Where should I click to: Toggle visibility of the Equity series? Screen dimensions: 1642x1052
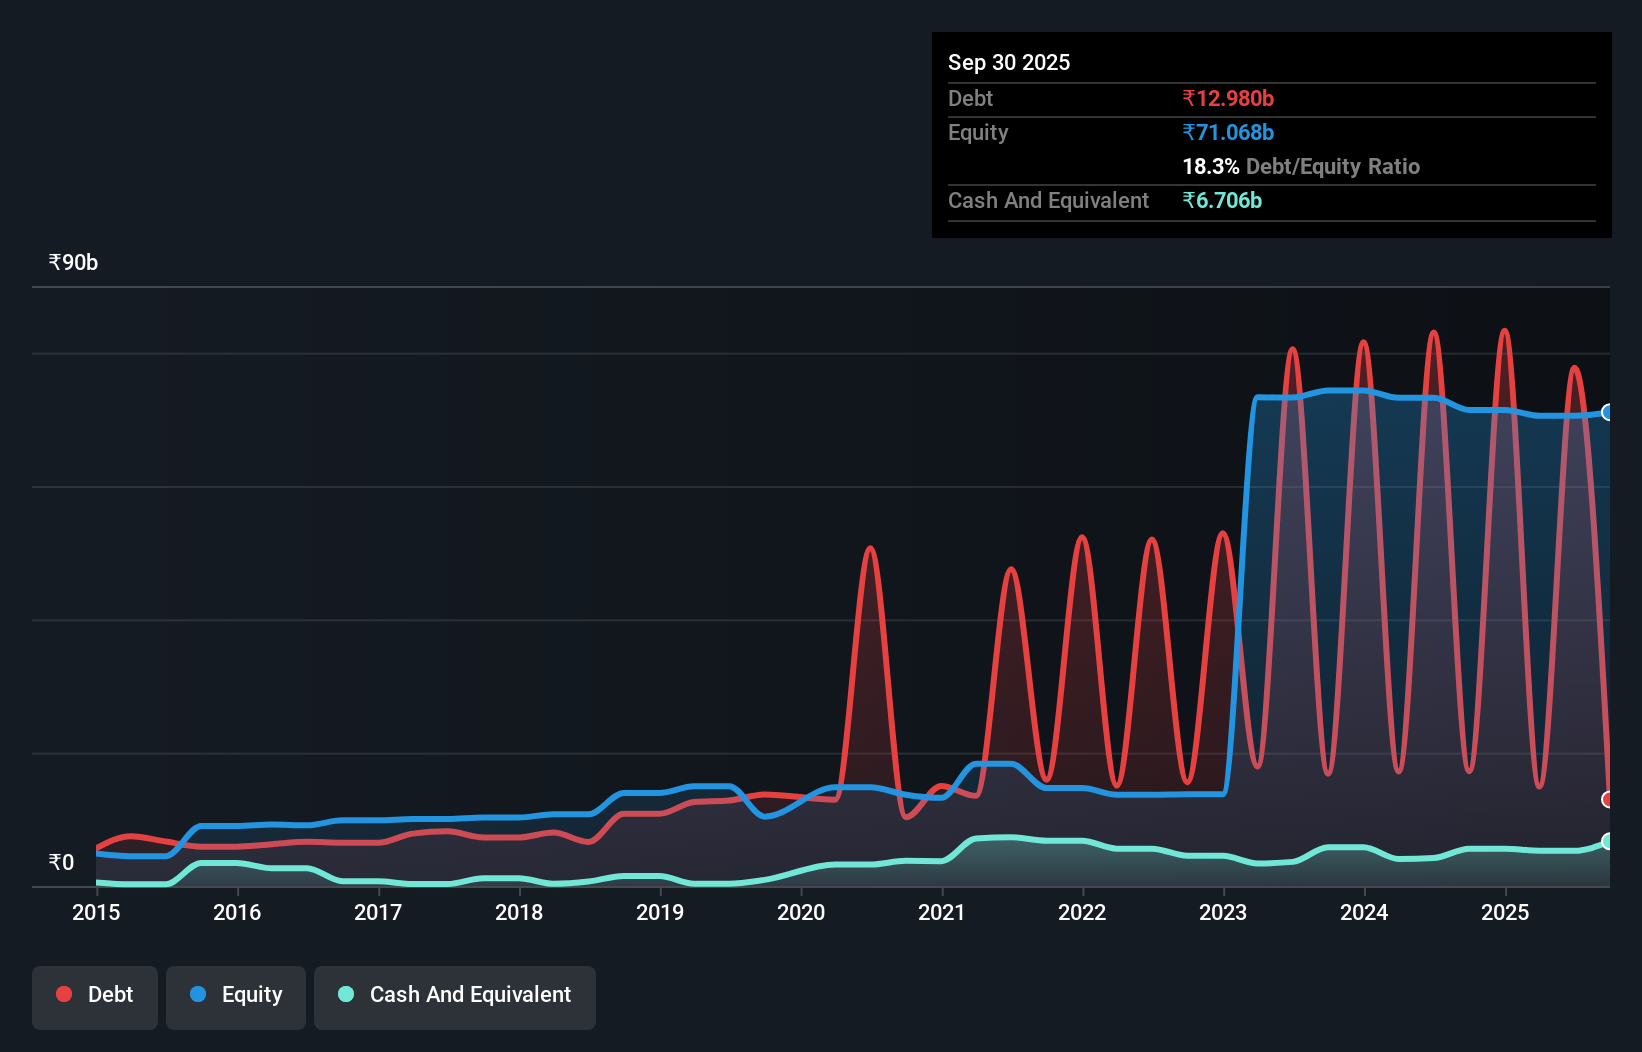pyautogui.click(x=235, y=996)
